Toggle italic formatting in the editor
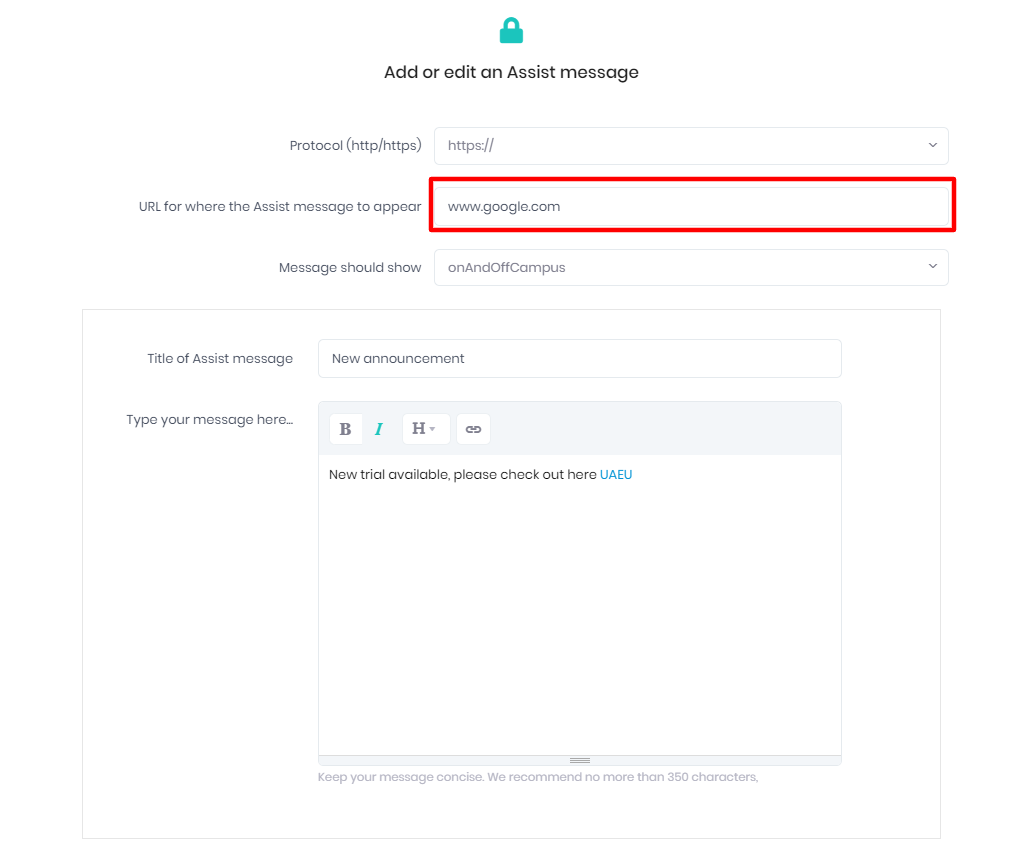The height and width of the screenshot is (857, 1031). coord(379,429)
